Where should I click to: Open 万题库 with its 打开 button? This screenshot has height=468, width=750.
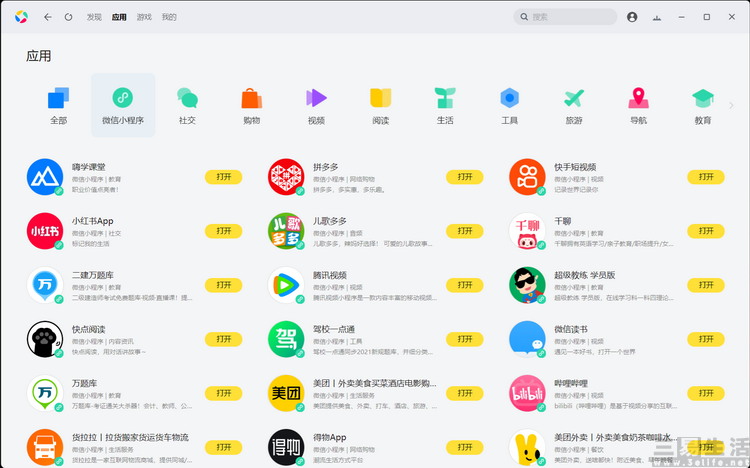point(224,393)
